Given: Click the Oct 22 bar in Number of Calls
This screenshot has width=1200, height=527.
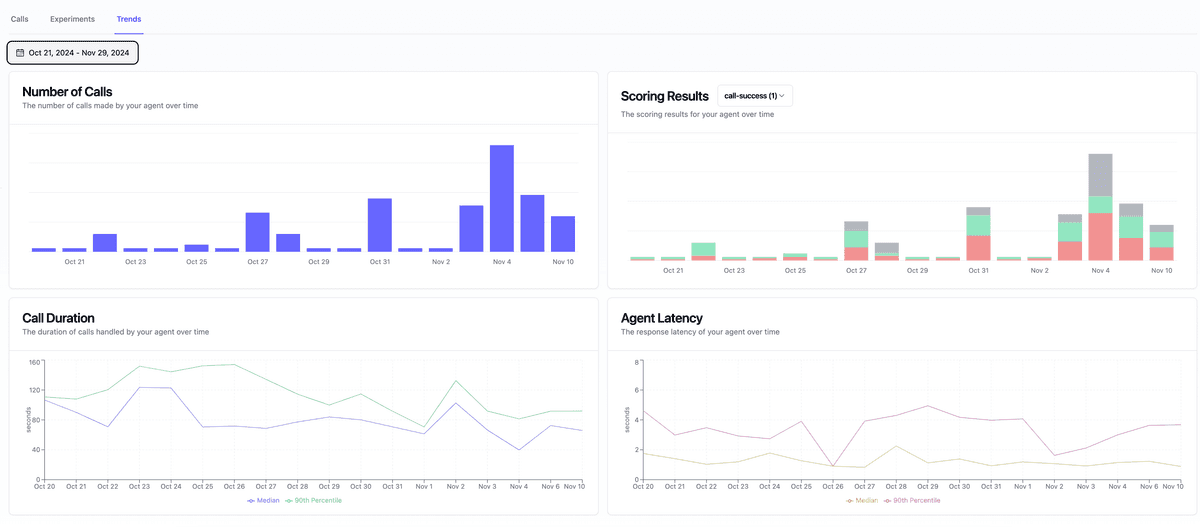Looking at the screenshot, I should click(105, 243).
